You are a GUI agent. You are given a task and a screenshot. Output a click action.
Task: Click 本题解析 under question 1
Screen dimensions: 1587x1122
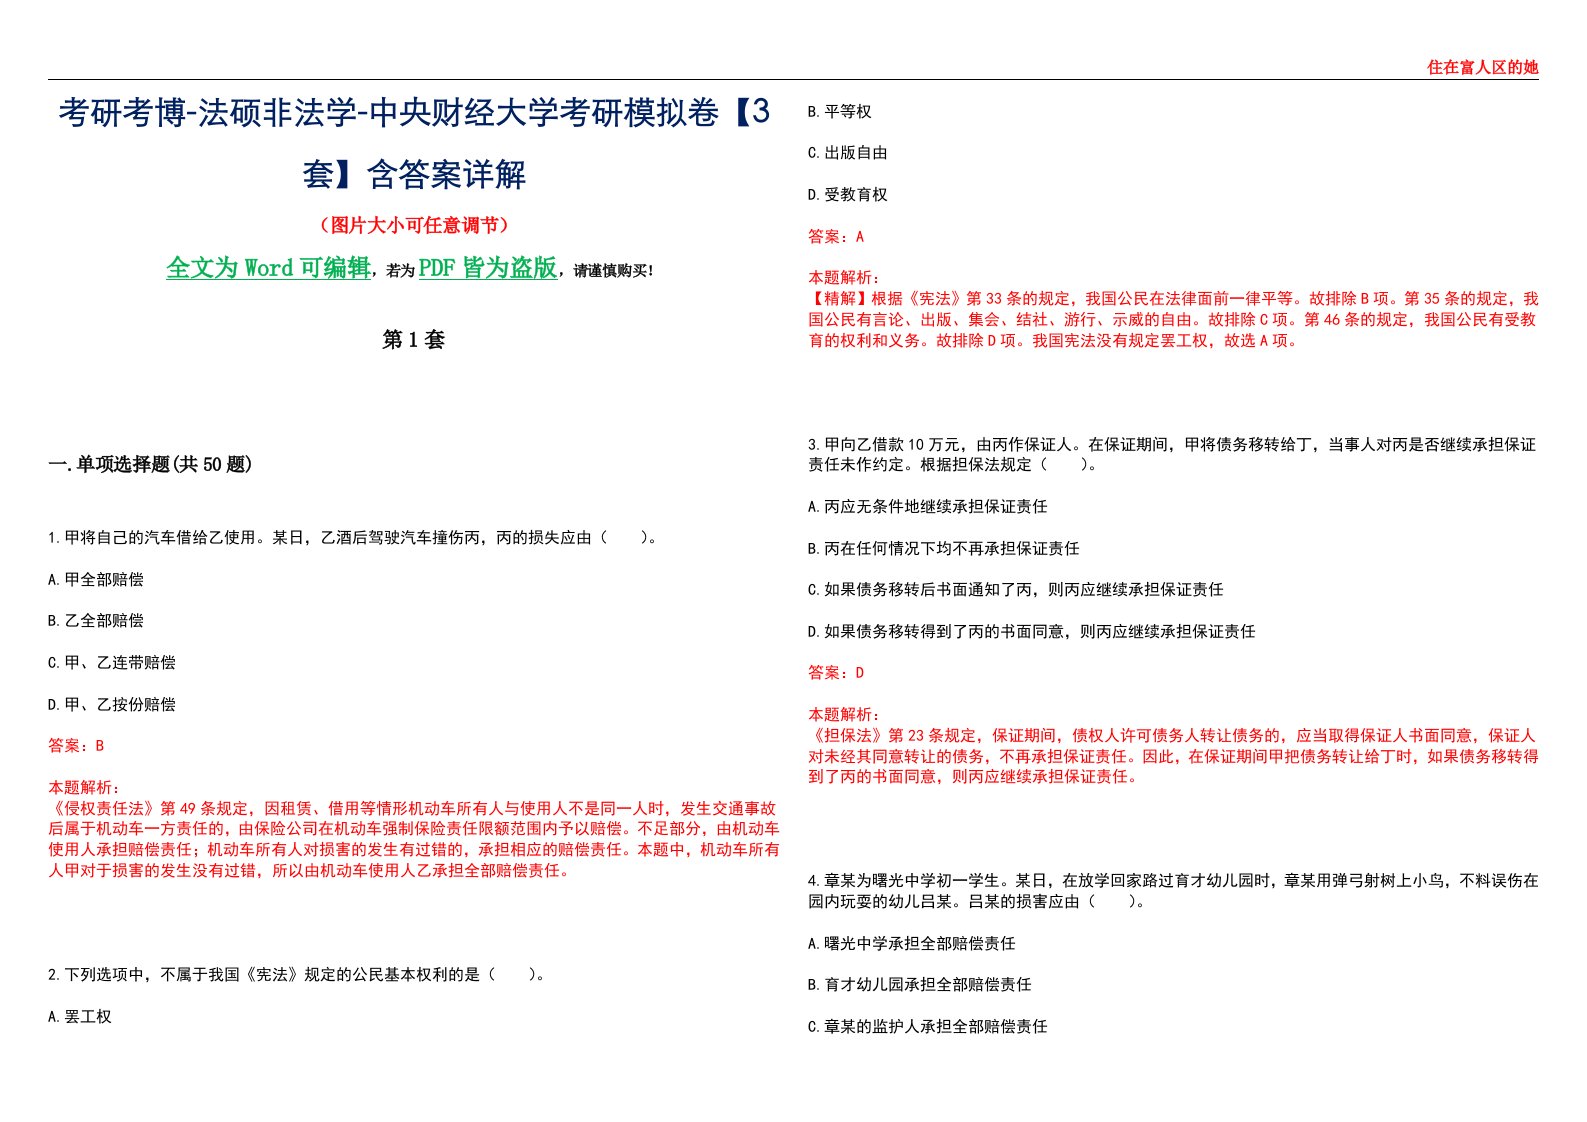click(84, 788)
